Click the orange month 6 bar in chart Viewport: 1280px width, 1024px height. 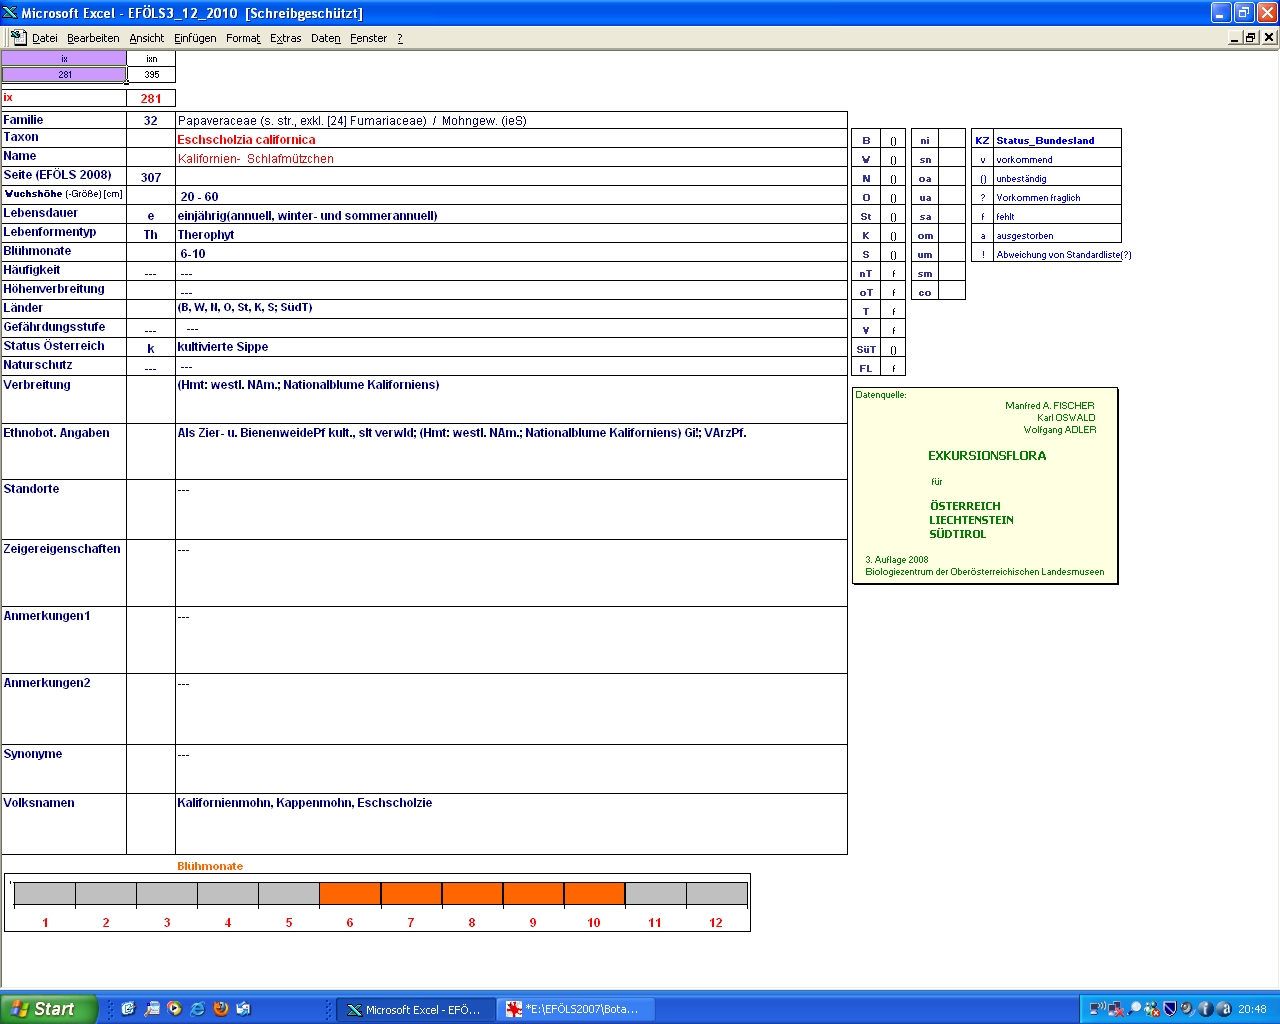(x=350, y=894)
